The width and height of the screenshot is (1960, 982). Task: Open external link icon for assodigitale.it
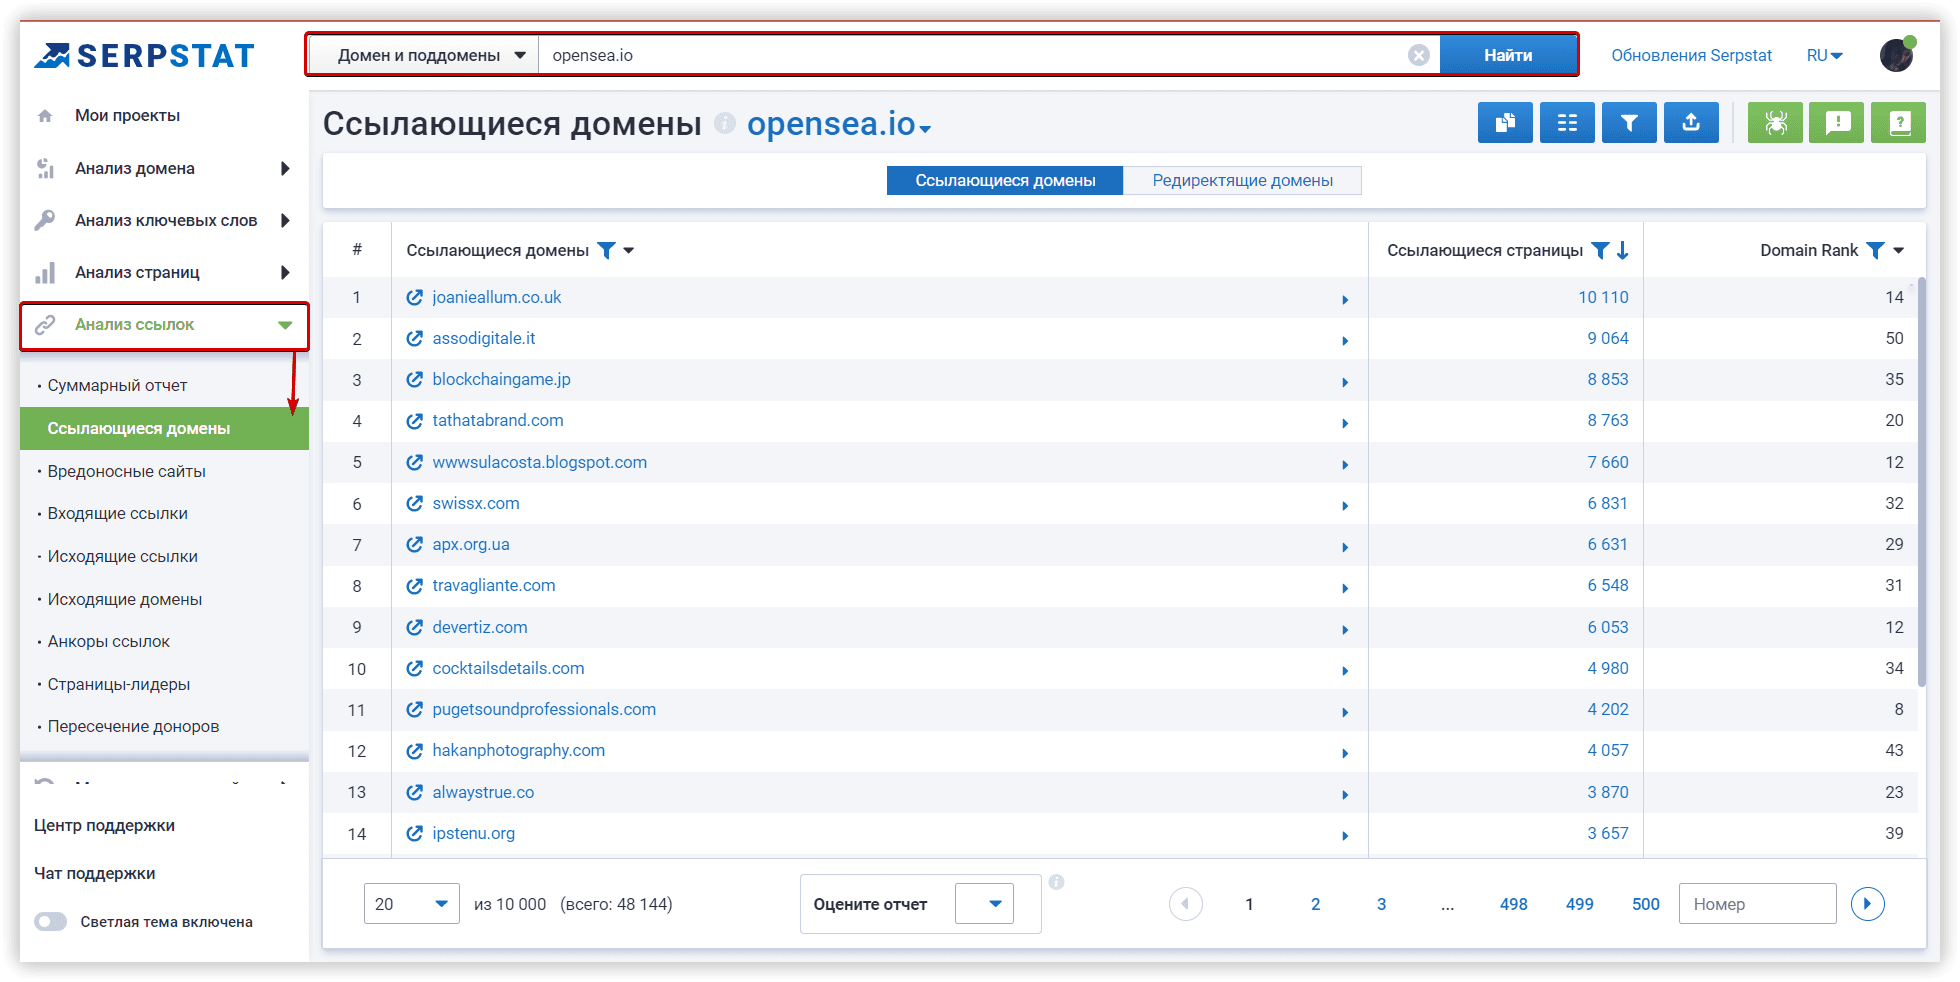point(414,338)
